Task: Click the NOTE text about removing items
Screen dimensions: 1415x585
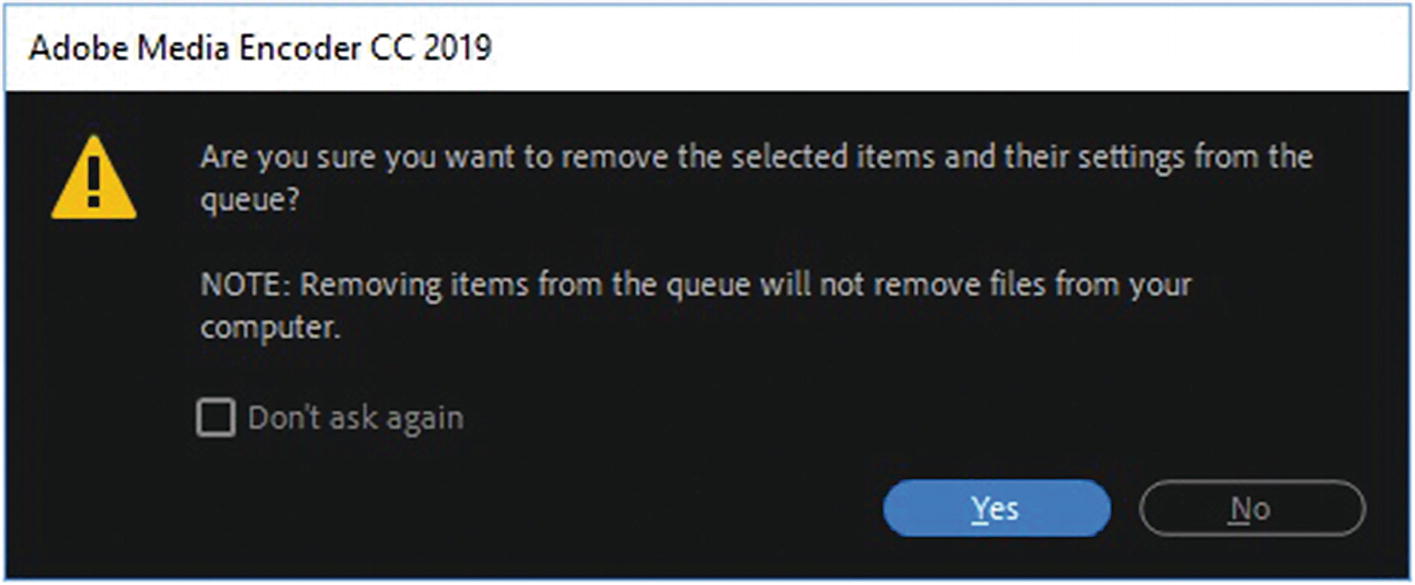Action: [x=695, y=284]
